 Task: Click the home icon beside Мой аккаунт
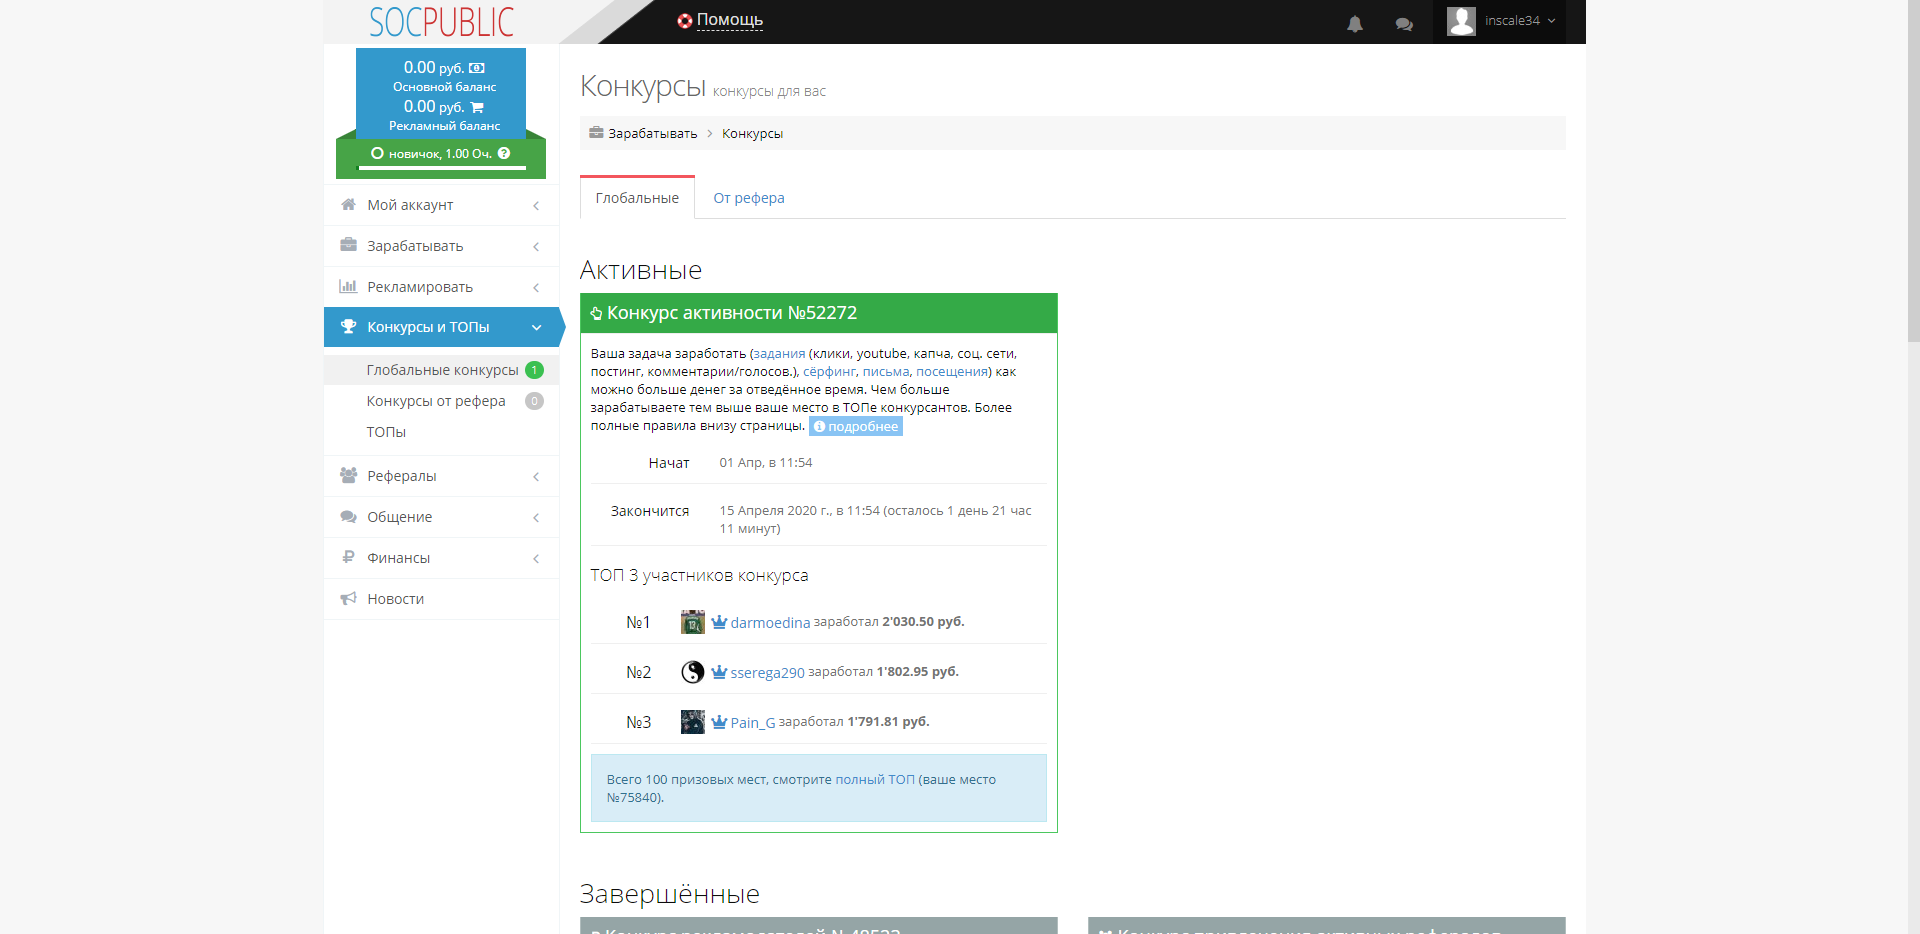348,204
